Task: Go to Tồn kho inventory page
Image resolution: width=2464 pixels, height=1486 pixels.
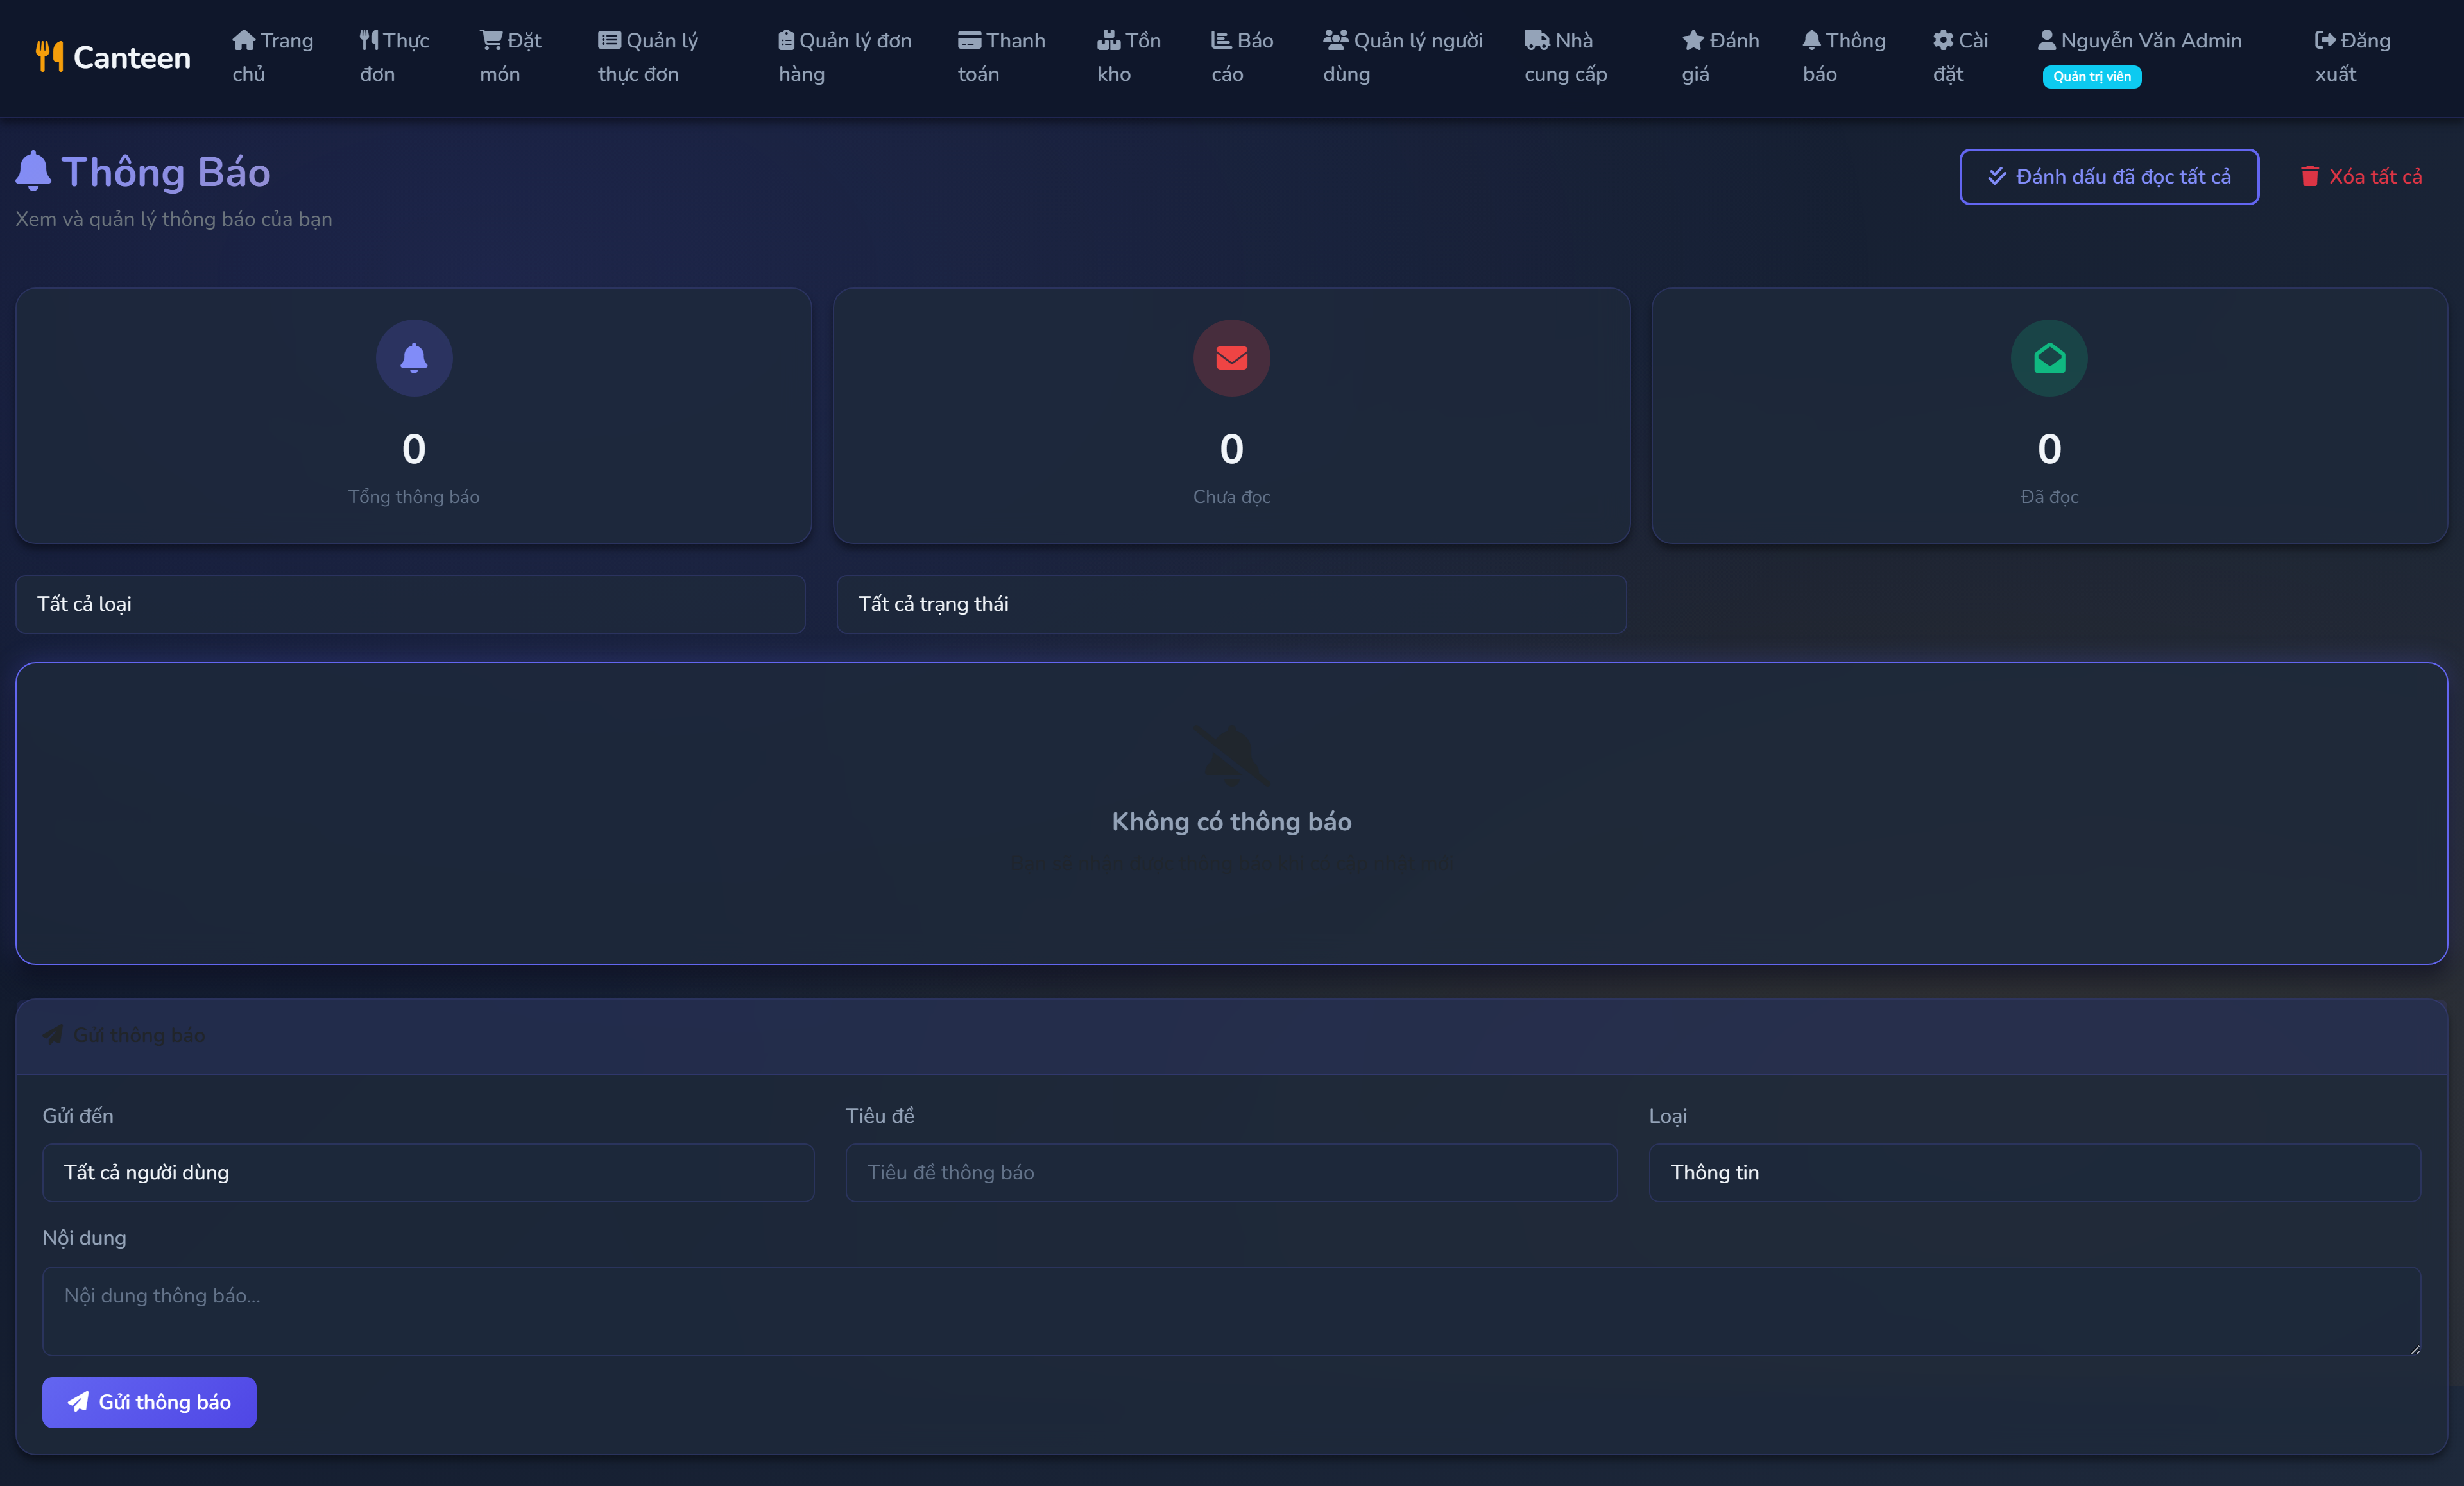Action: (1128, 57)
